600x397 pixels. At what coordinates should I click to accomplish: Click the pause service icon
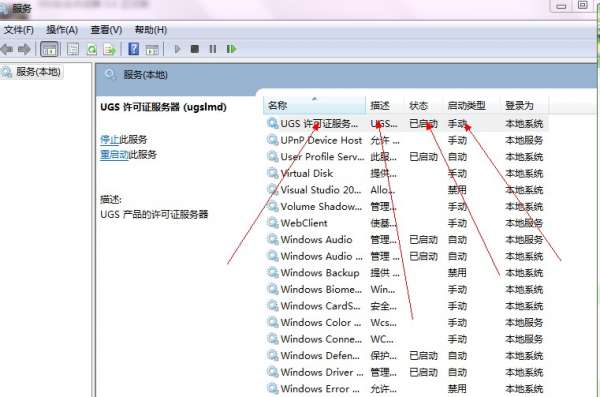click(213, 49)
